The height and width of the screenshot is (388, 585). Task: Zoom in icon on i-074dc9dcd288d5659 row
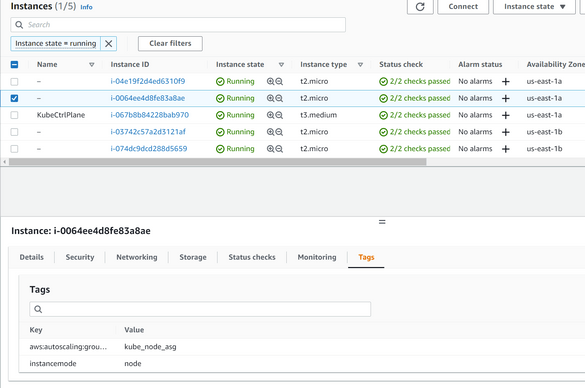(270, 149)
